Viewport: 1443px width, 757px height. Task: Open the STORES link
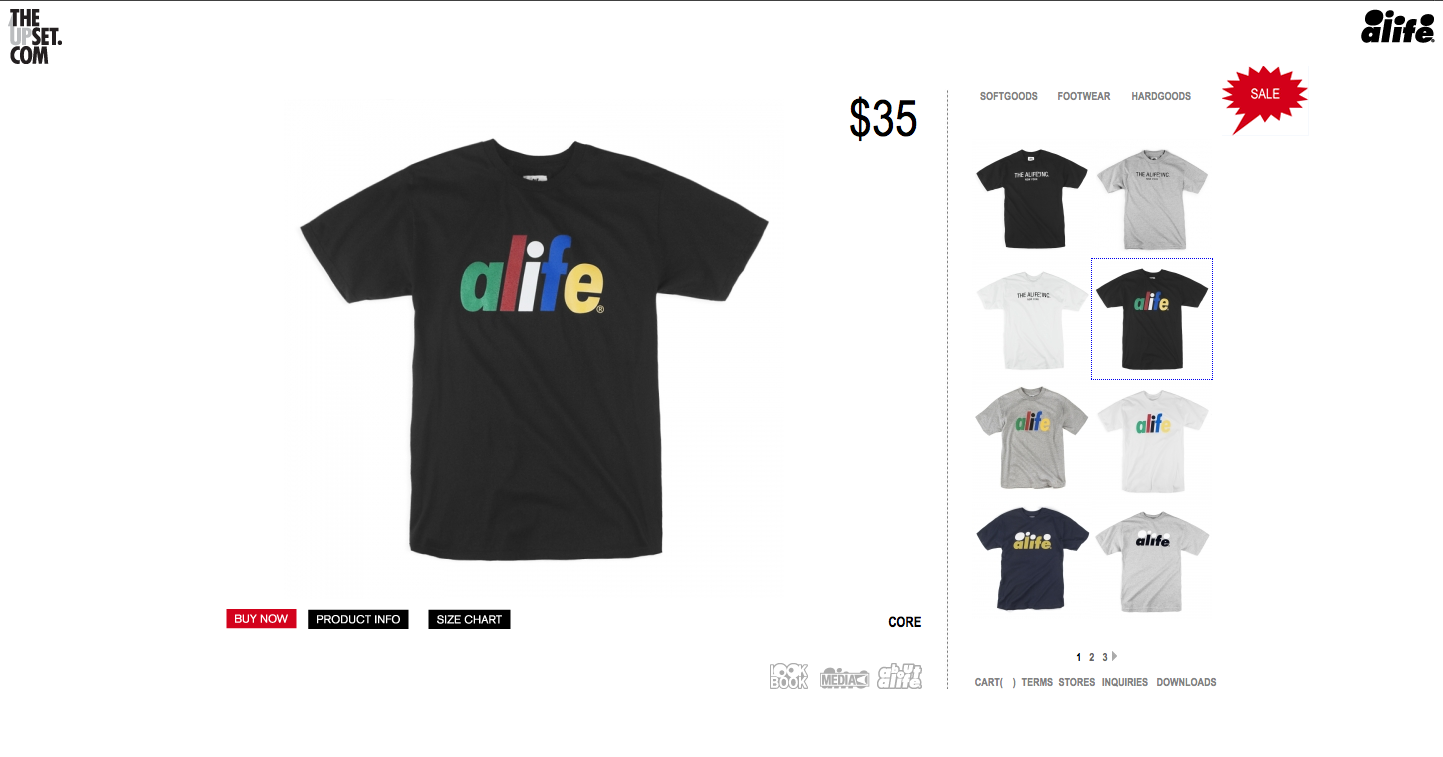1077,682
